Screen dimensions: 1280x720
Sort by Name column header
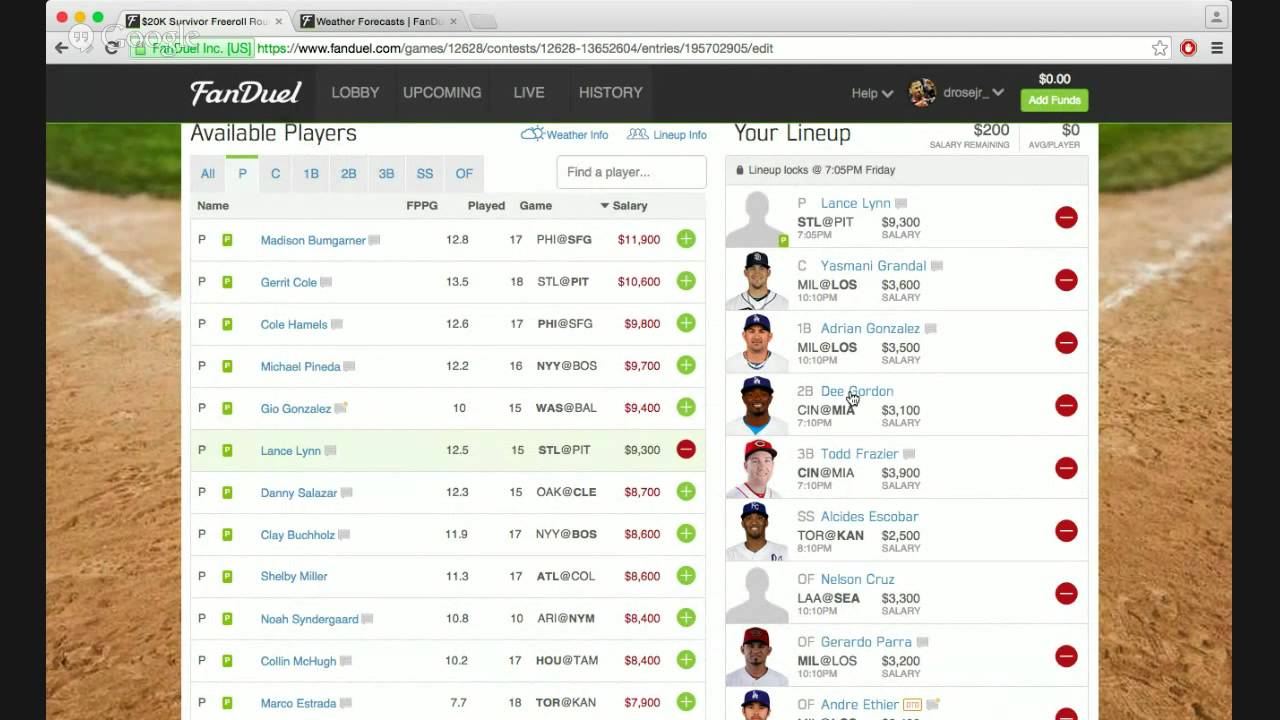pyautogui.click(x=213, y=205)
